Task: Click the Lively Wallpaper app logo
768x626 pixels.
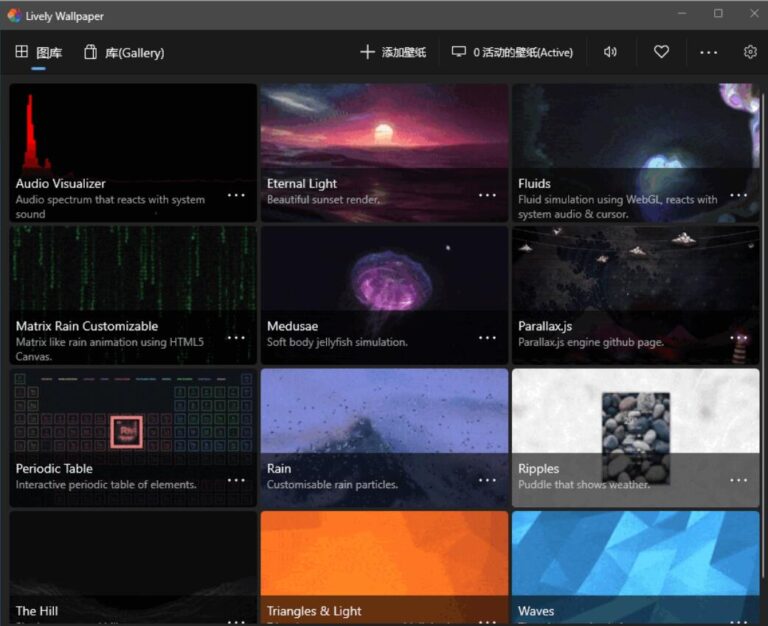Action: click(13, 15)
